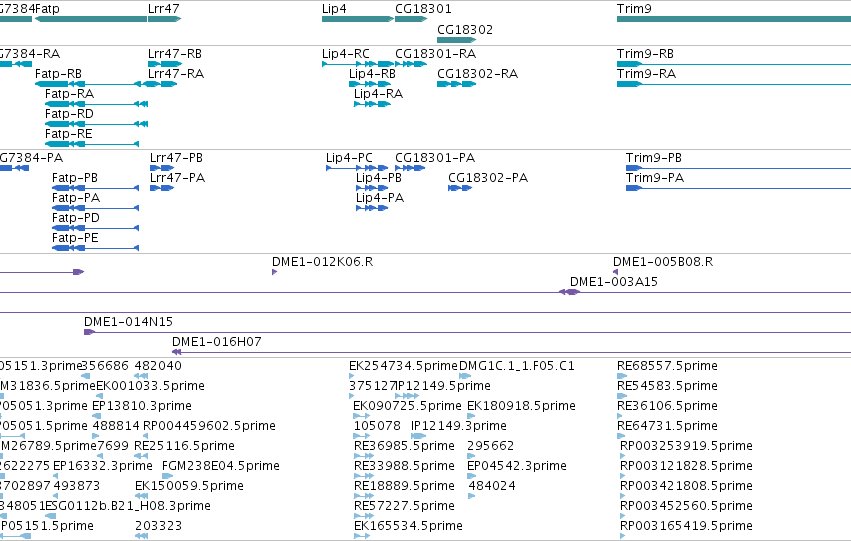Click the CG18302 gene label

click(x=465, y=30)
